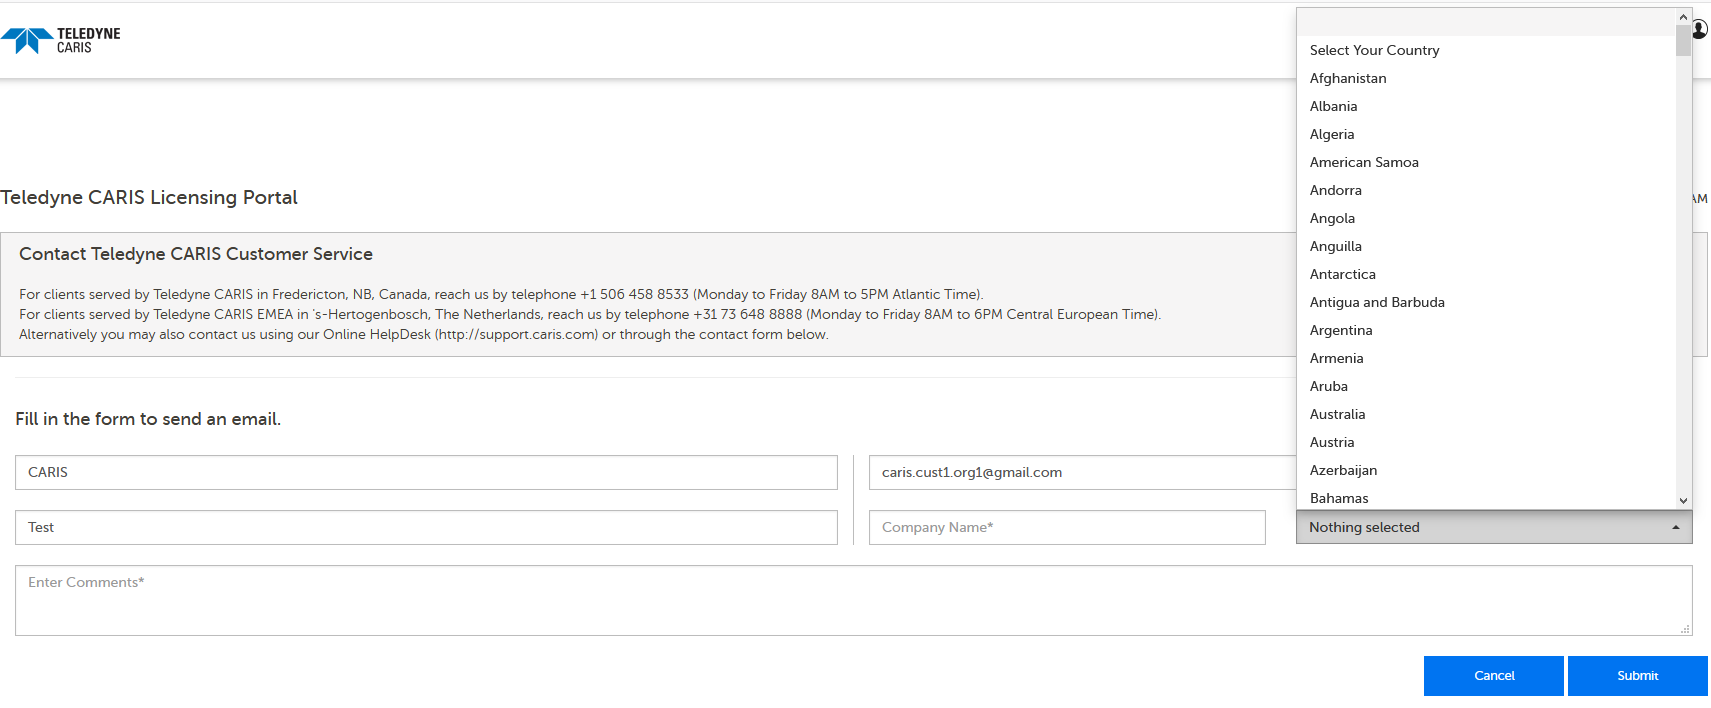Submit the contact form

click(x=1638, y=676)
